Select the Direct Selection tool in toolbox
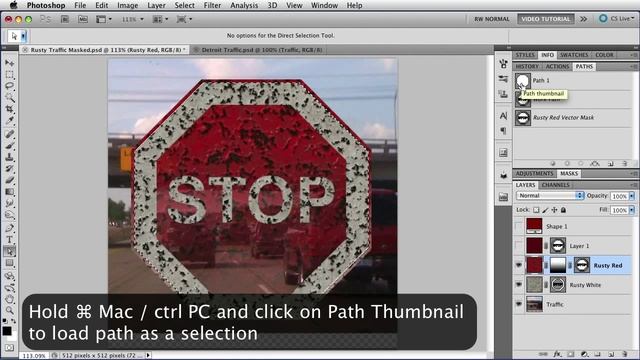640x360 pixels. [x=9, y=251]
